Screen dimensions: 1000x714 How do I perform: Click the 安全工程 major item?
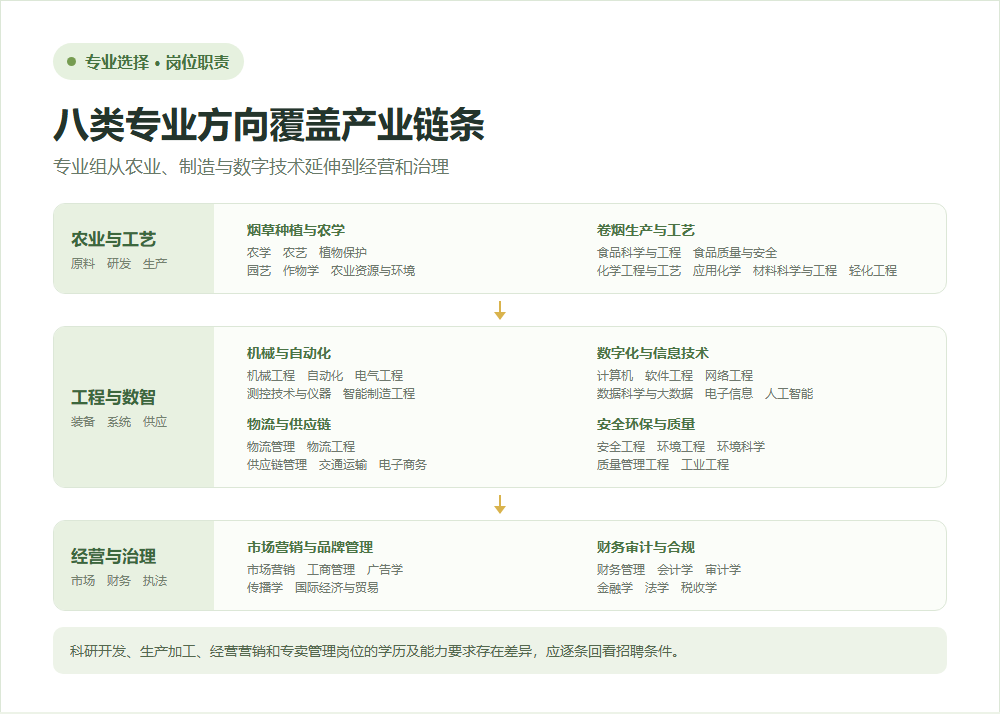621,447
